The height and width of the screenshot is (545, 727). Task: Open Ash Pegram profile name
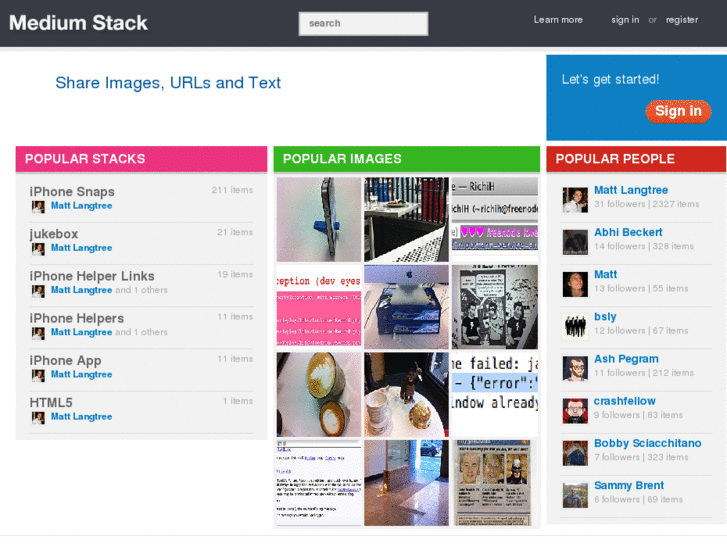[x=626, y=359]
